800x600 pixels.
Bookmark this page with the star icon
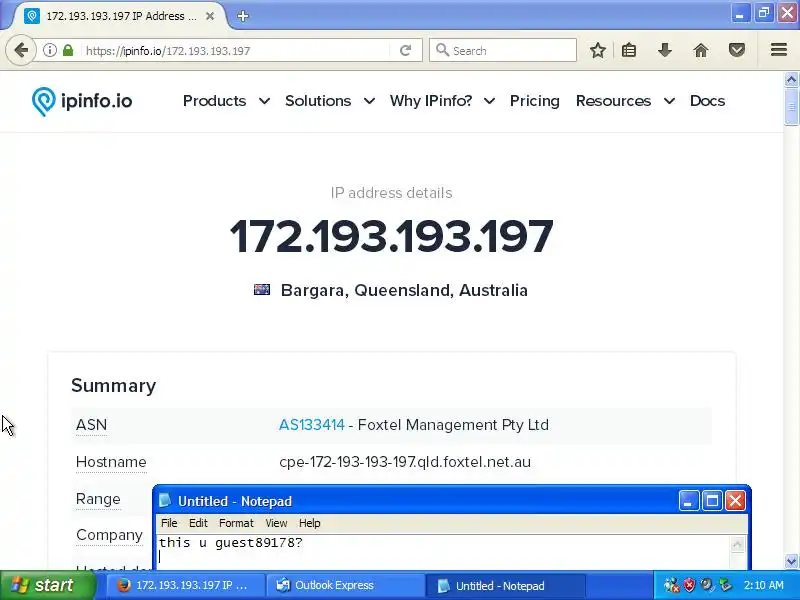tap(597, 50)
